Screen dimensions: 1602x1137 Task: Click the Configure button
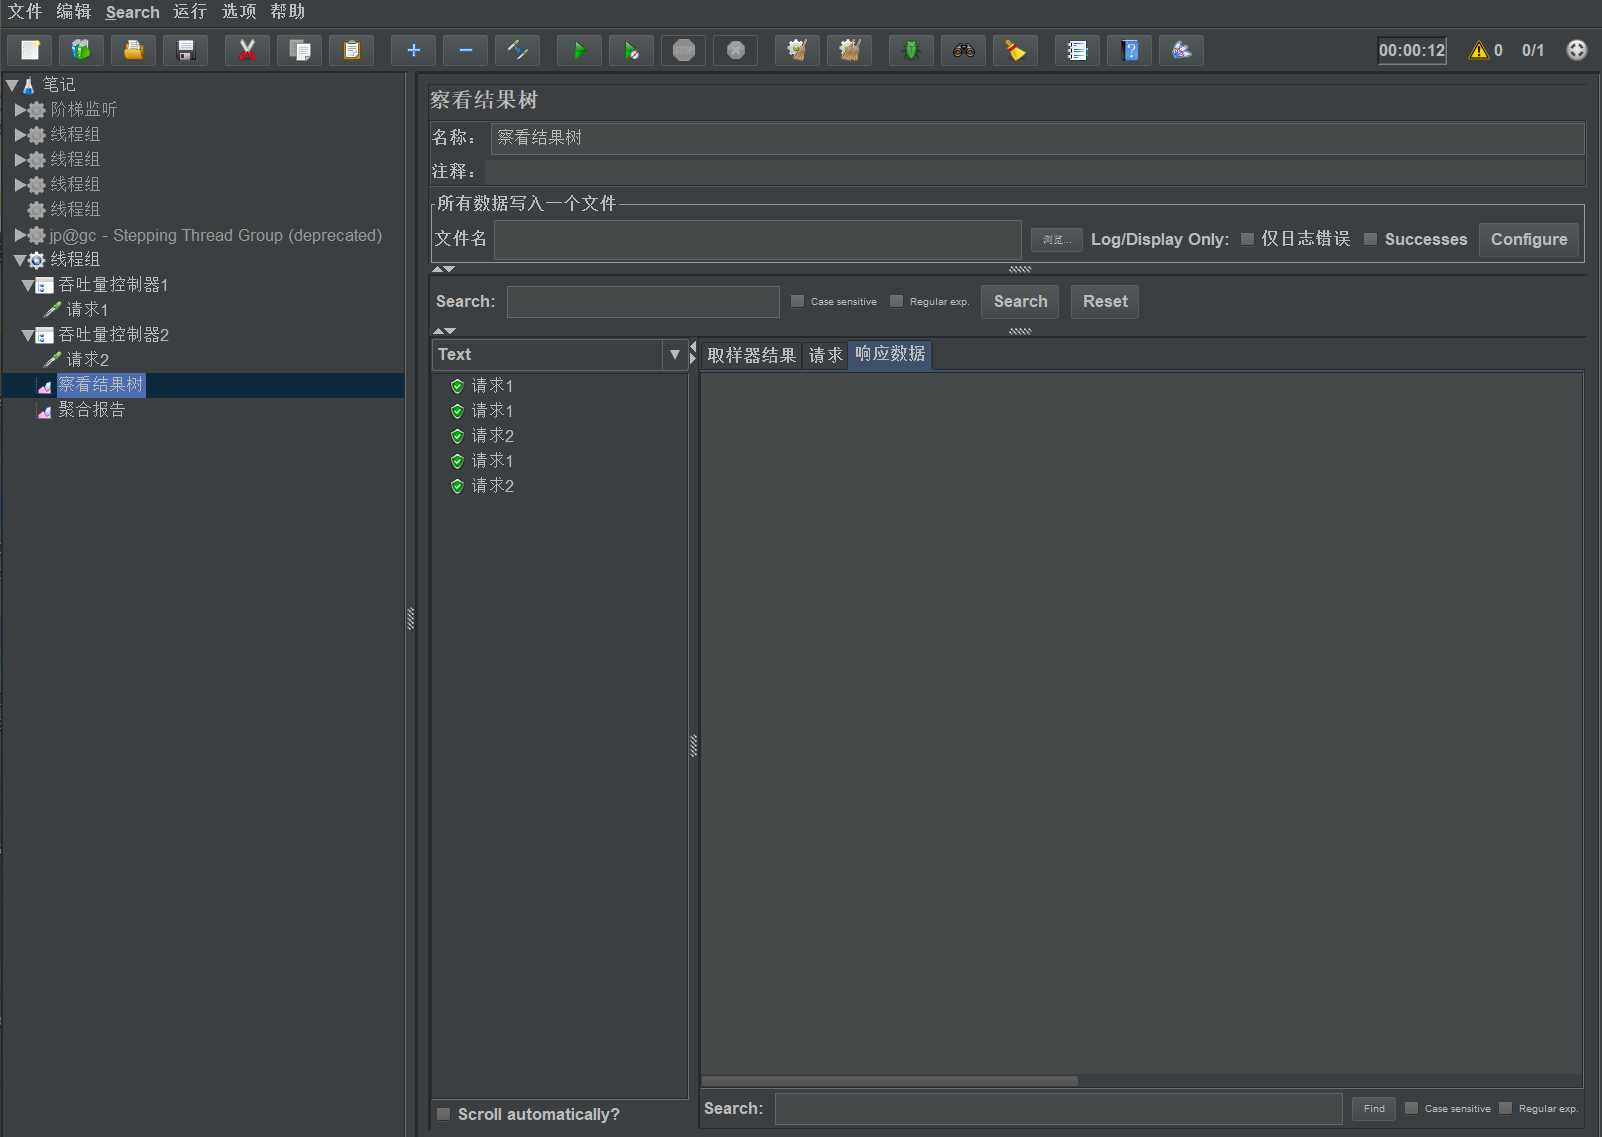(x=1529, y=239)
